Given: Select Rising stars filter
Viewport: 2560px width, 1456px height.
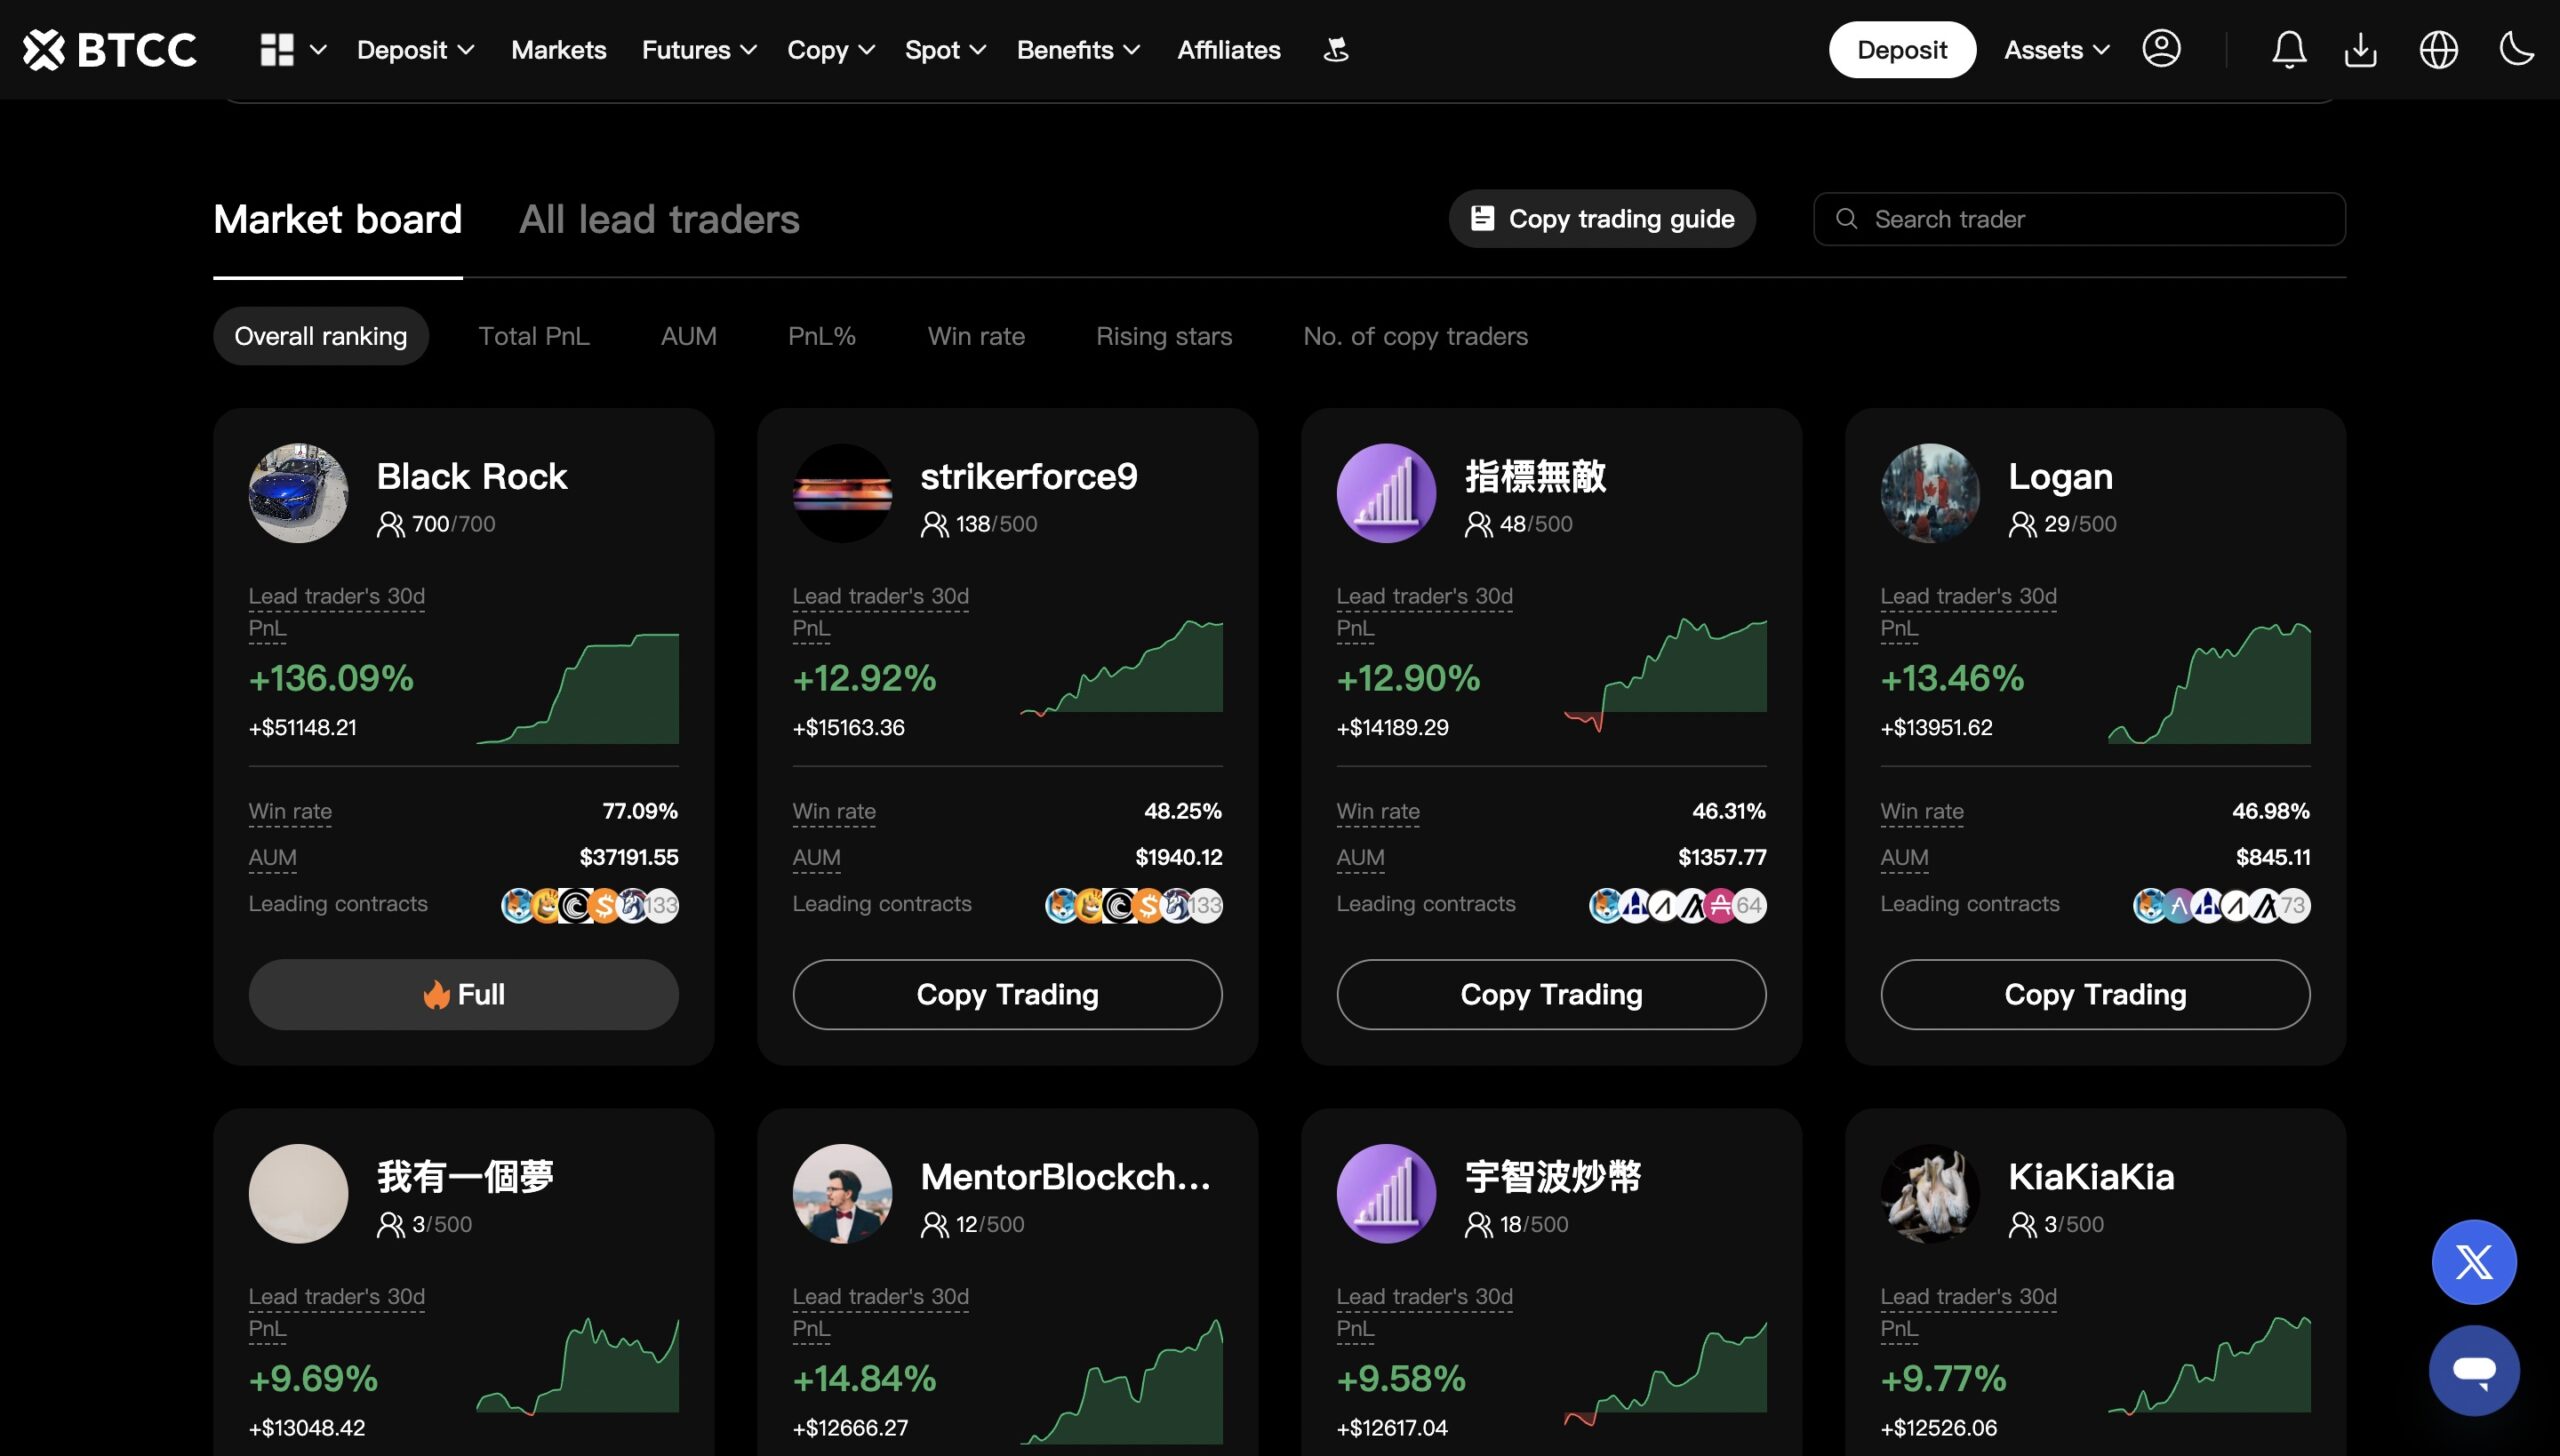Looking at the screenshot, I should click(1164, 336).
